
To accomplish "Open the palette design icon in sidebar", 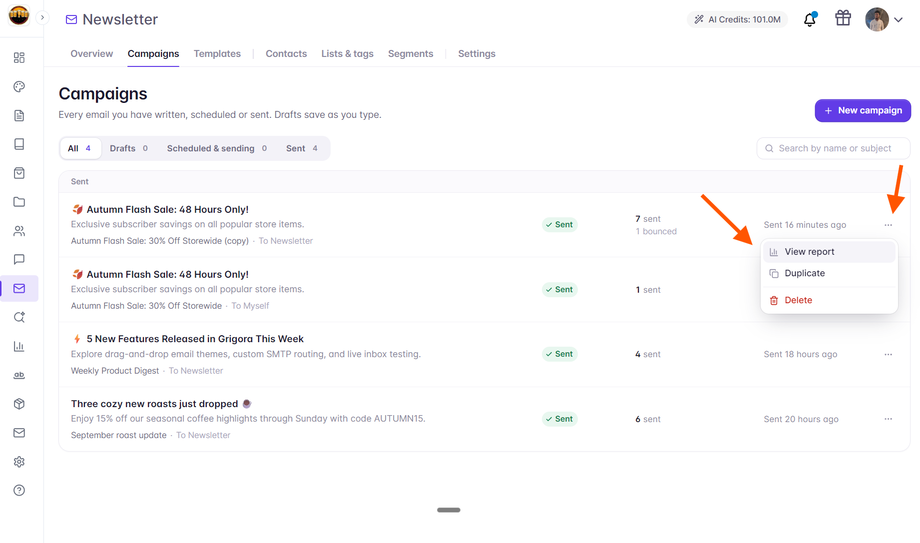I will coord(19,86).
